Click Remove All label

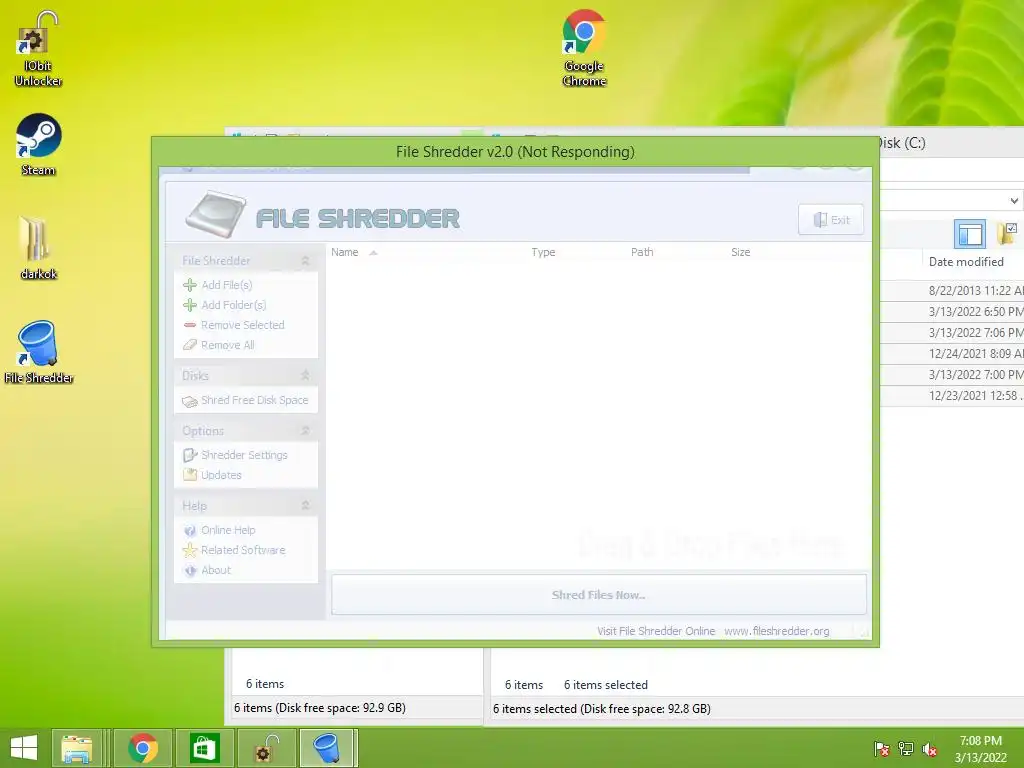pos(228,345)
